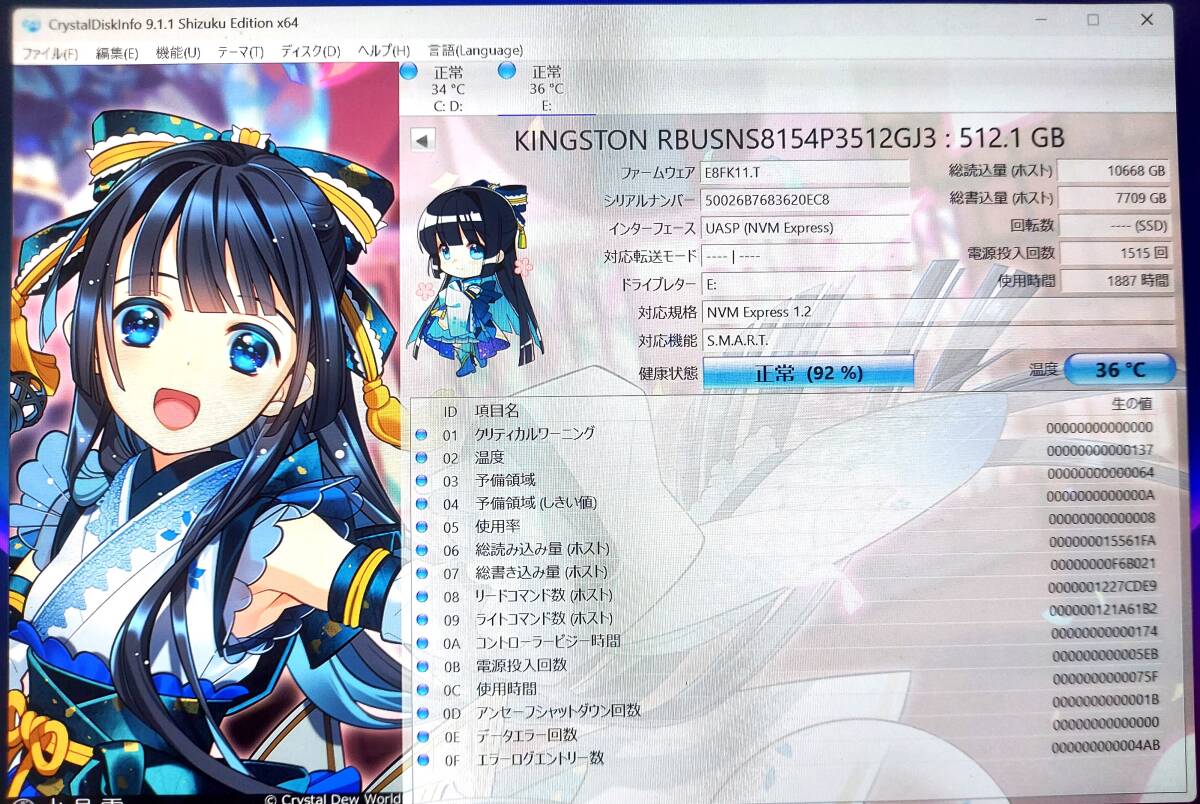Click the status dot for 08 リードコマンド数
Image resolution: width=1200 pixels, height=804 pixels.
(420, 597)
